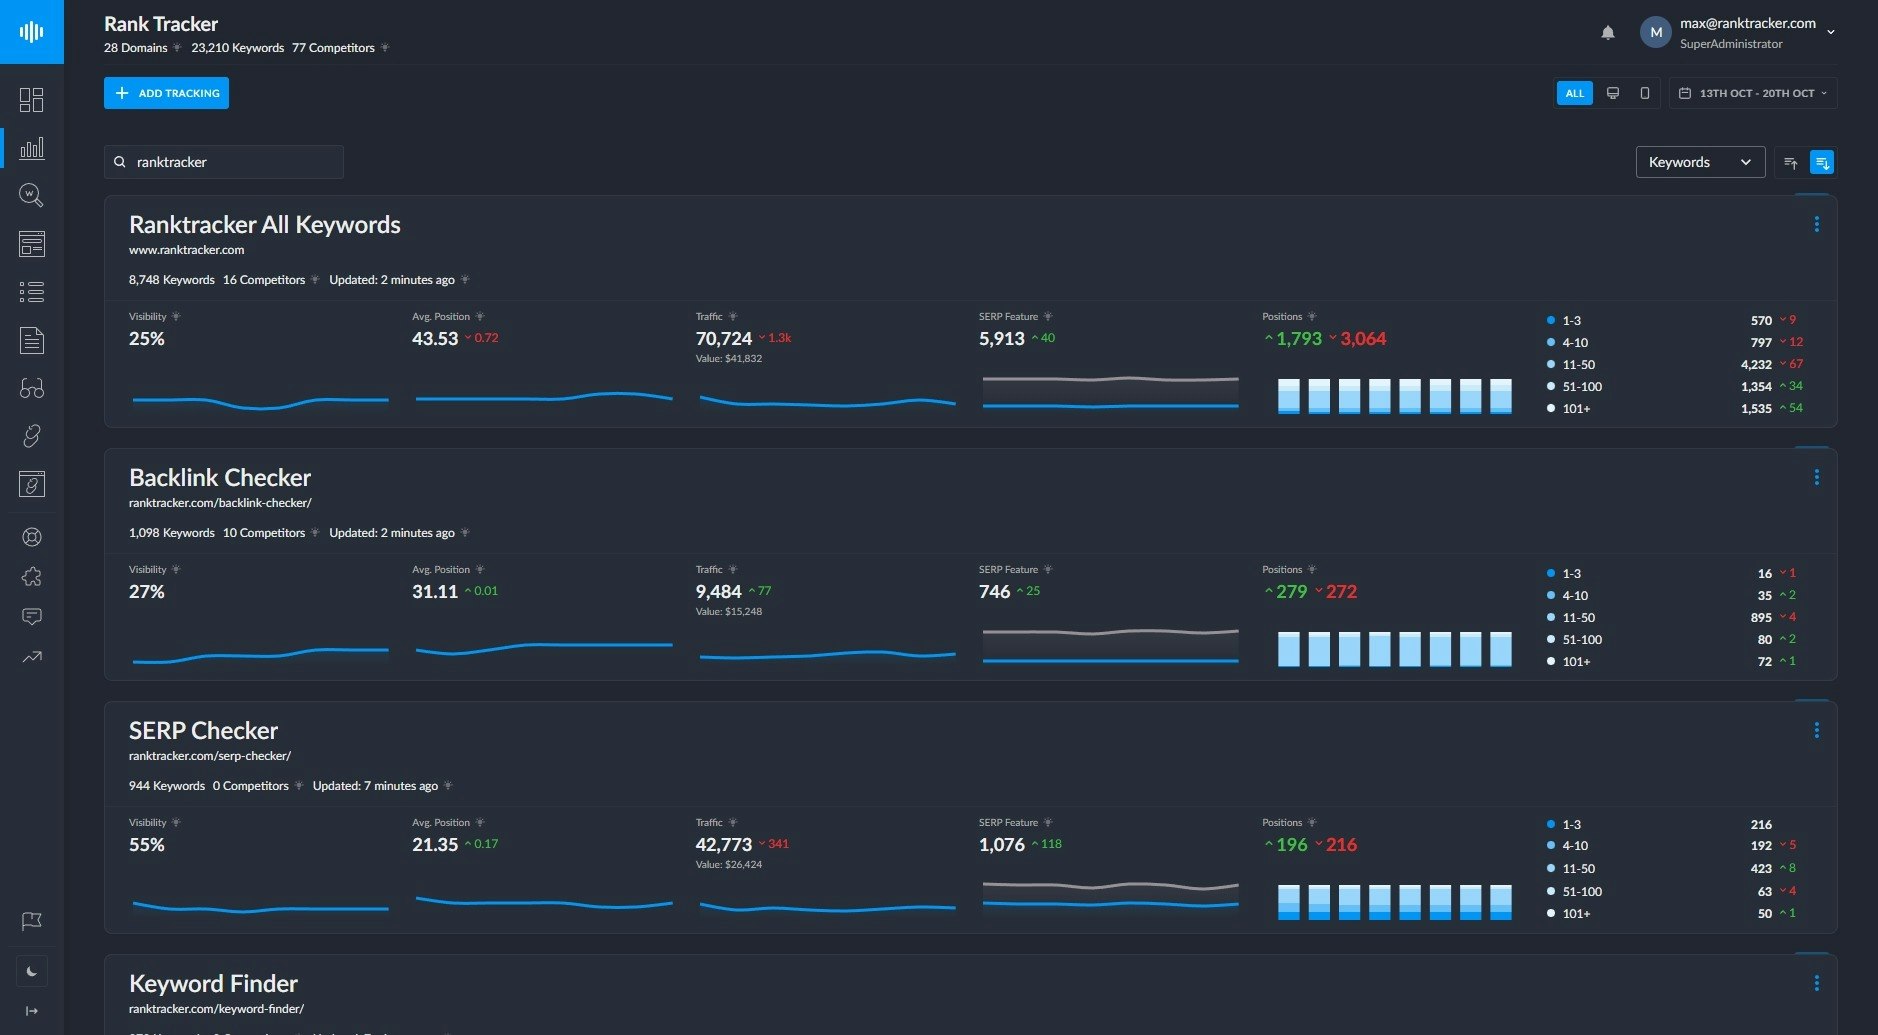Click ranktracker.com/keyword-finder/ URL
Screen dimensions: 1878x1035
click(x=216, y=1009)
